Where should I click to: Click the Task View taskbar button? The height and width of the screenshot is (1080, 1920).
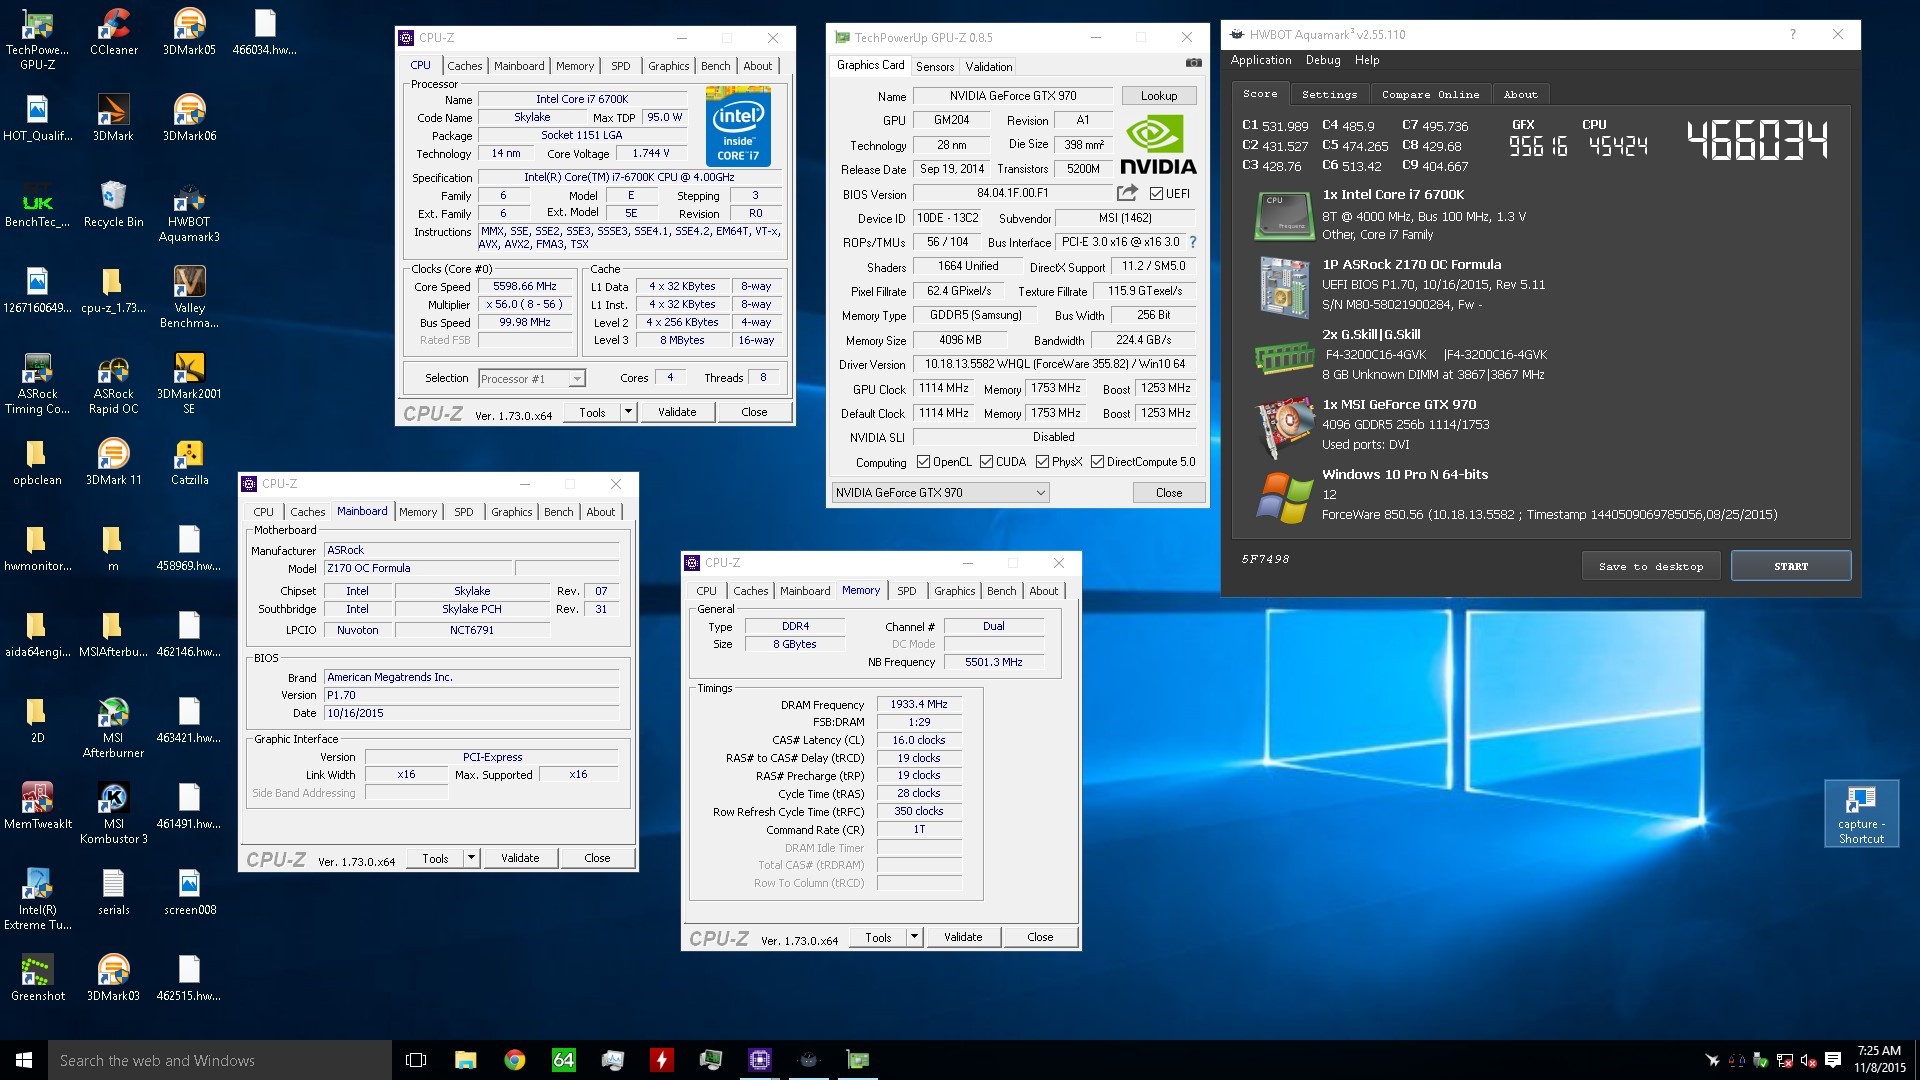tap(416, 1060)
